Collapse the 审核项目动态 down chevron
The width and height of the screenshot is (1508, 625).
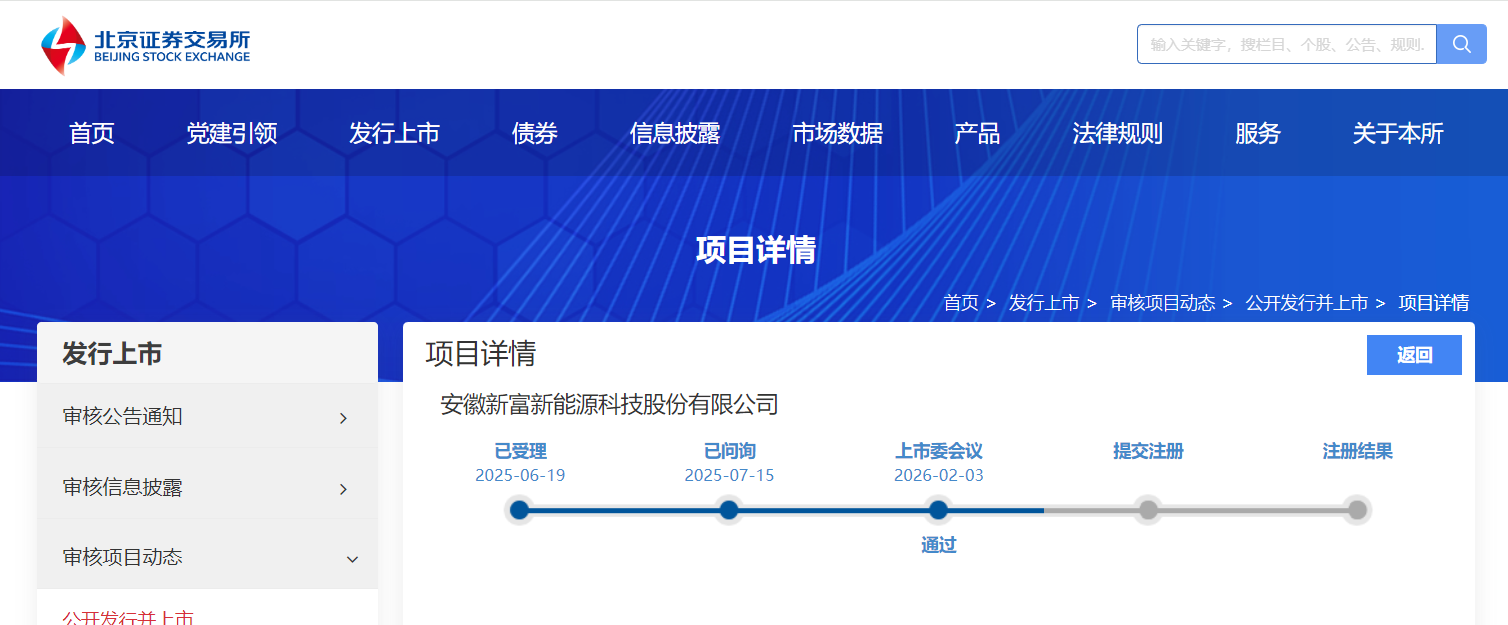352,559
